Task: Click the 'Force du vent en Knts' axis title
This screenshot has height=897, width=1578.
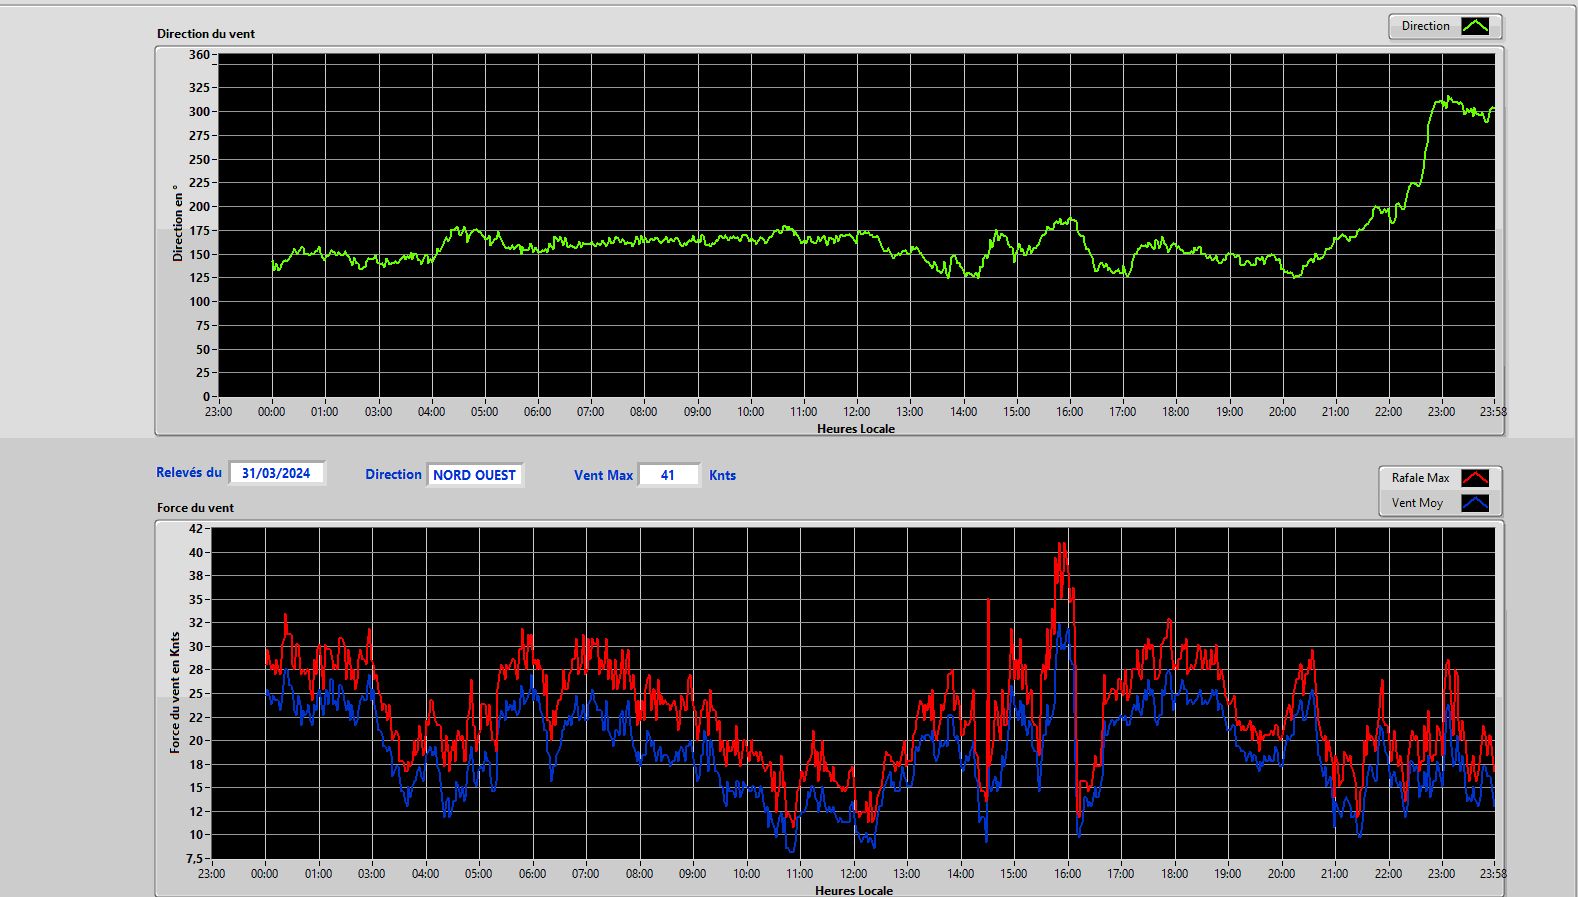Action: coord(175,692)
